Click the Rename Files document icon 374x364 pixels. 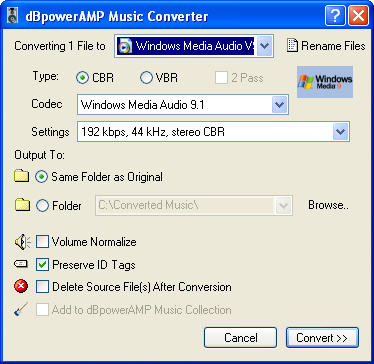[292, 46]
